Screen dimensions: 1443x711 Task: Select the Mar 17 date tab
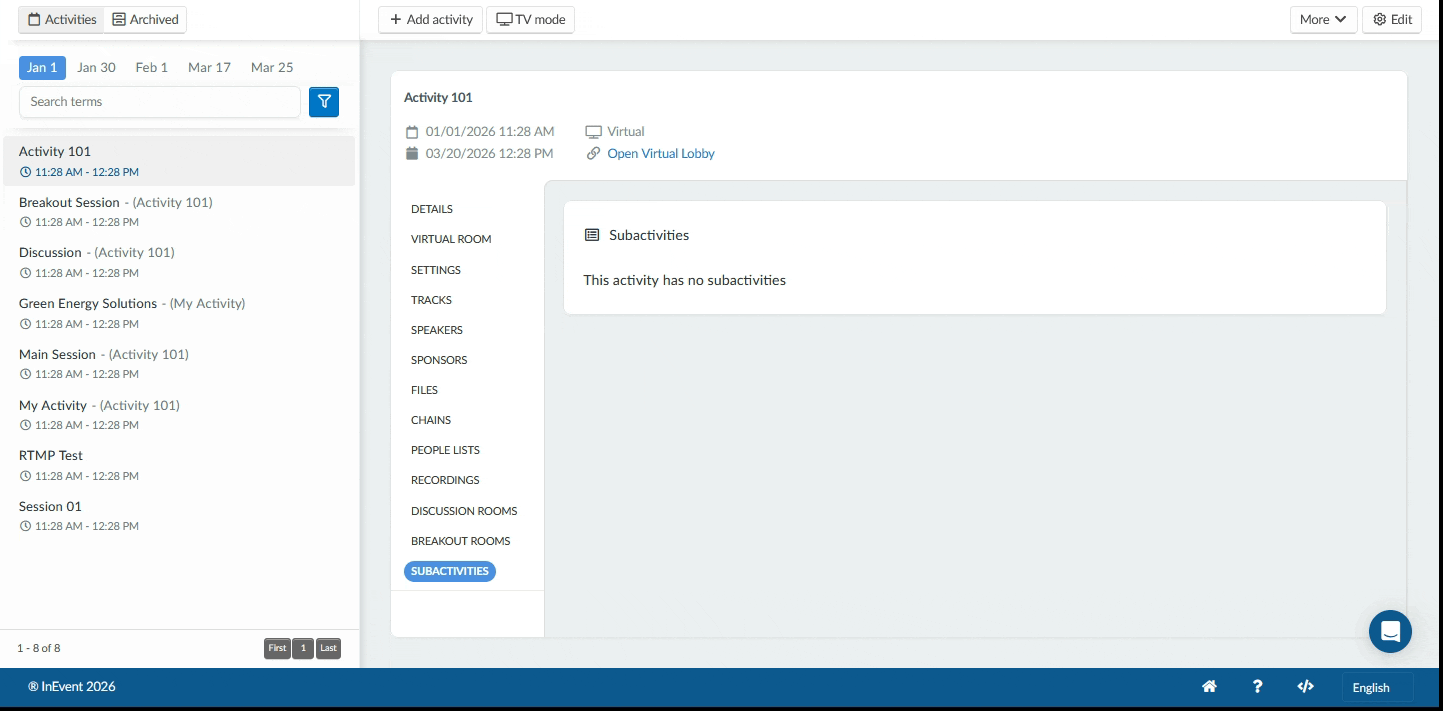(209, 68)
